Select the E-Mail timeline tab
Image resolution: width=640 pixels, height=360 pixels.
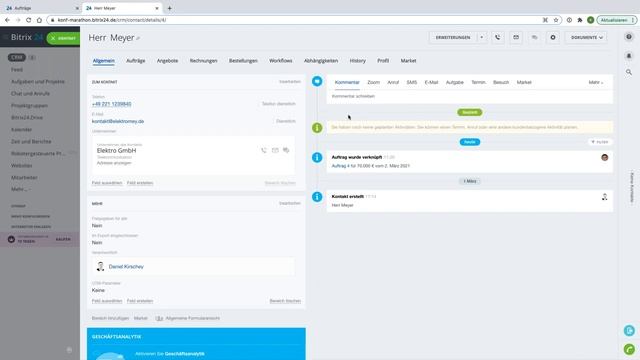click(x=431, y=82)
